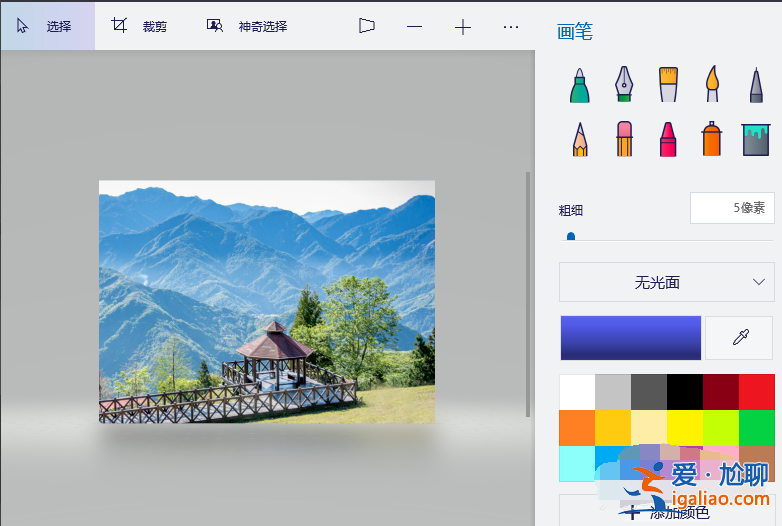Open the three-dot more options menu

click(511, 26)
